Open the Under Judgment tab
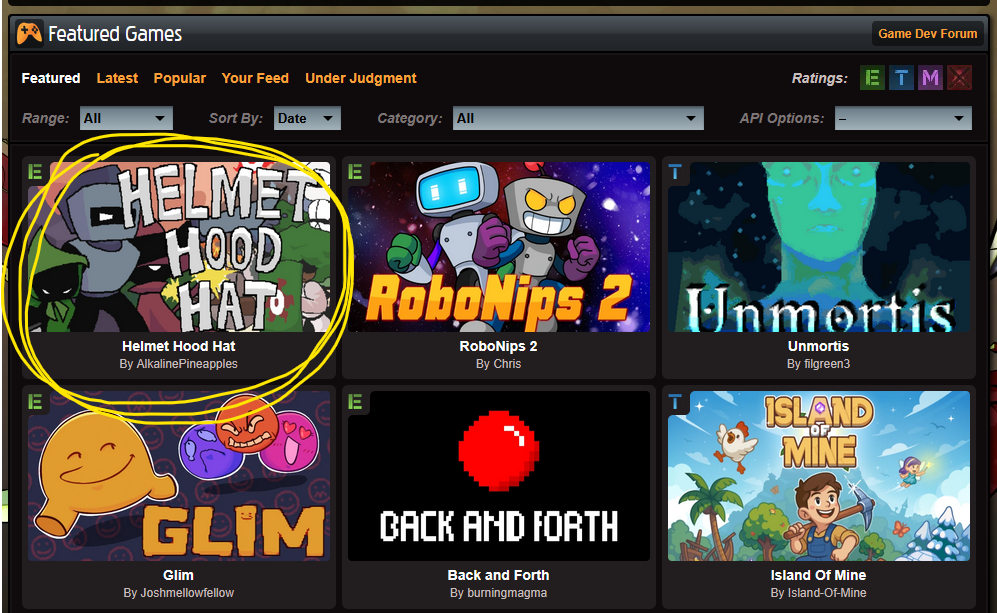 pos(361,78)
